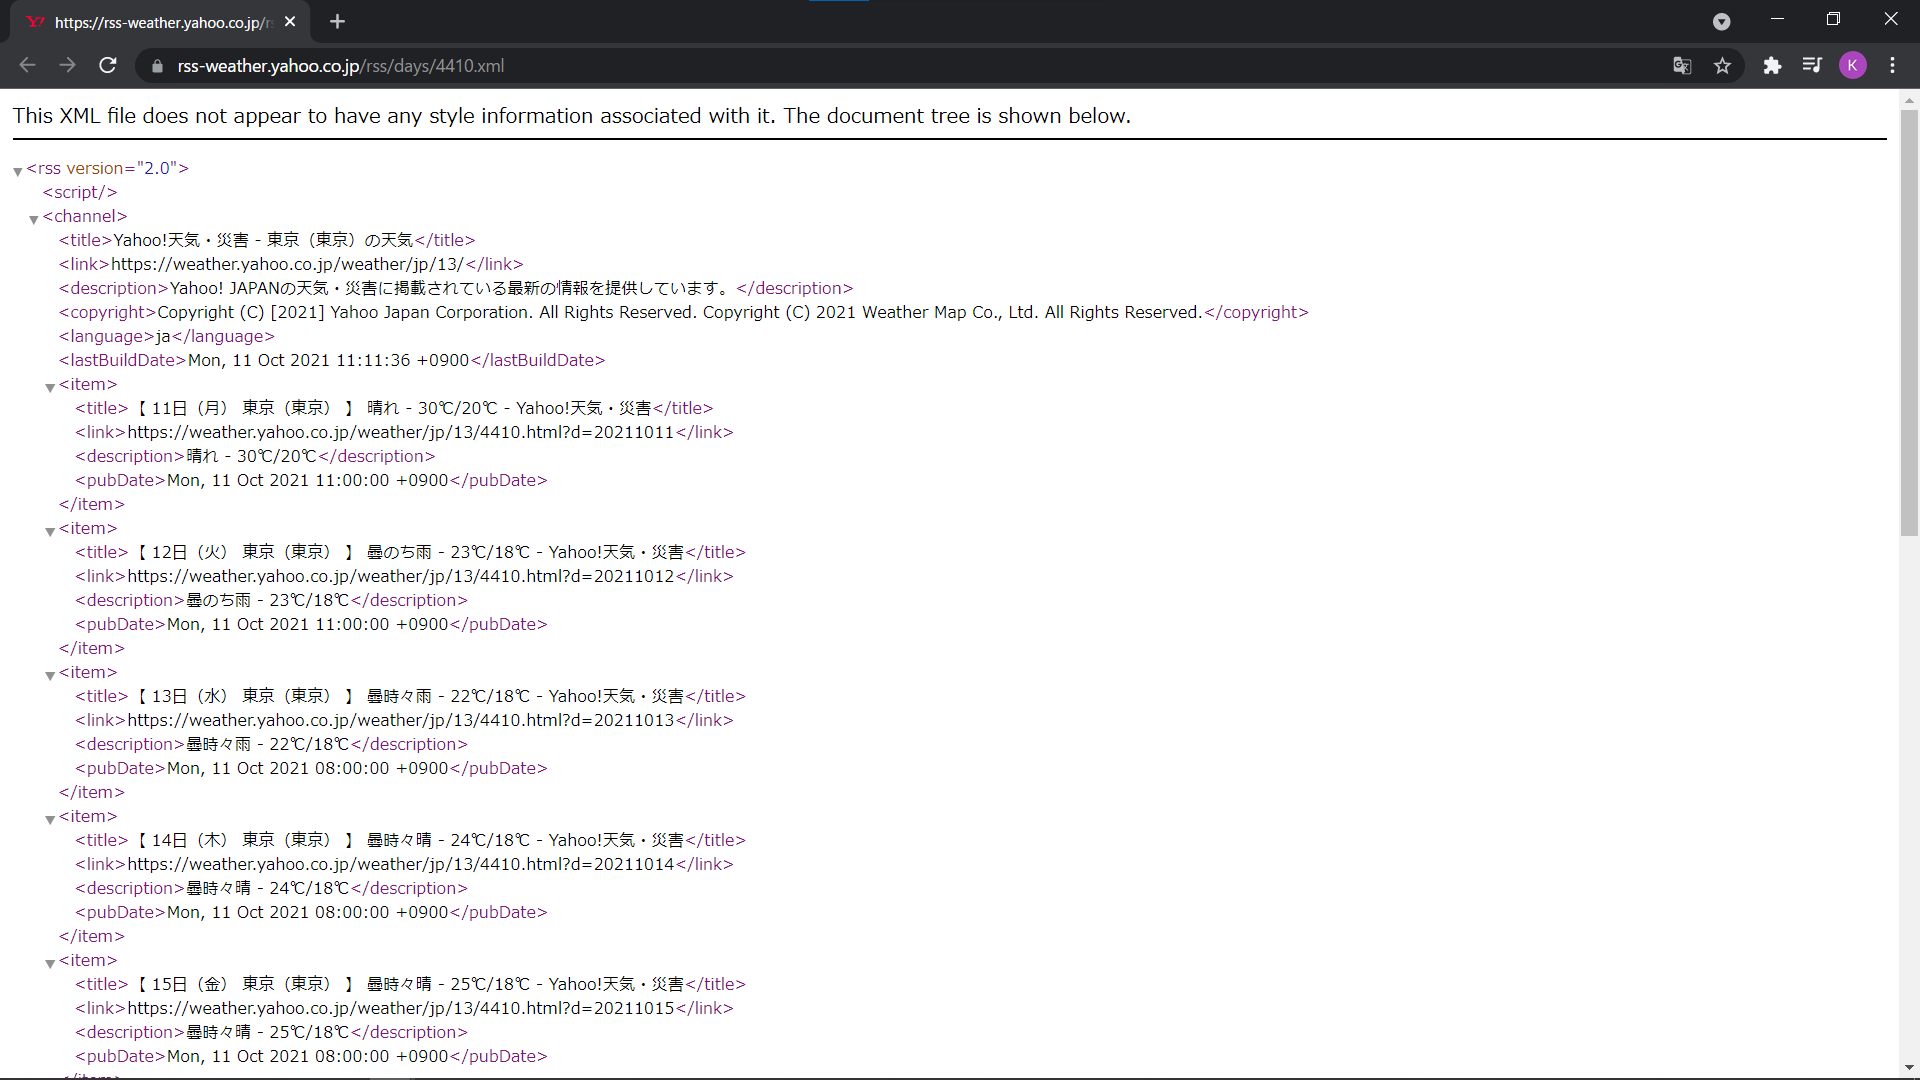Click the channel title Yahoo!天気・災害

(x=263, y=240)
